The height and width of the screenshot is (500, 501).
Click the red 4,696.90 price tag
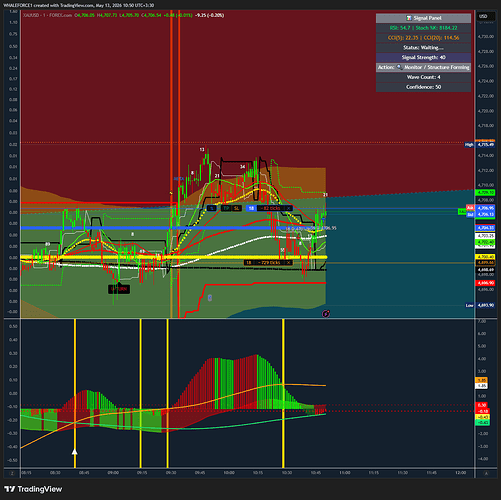pos(485,283)
